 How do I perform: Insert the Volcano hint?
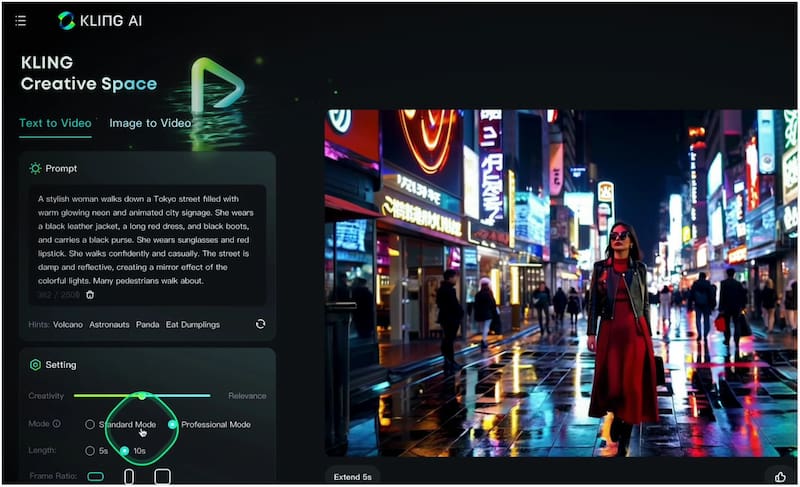[68, 324]
